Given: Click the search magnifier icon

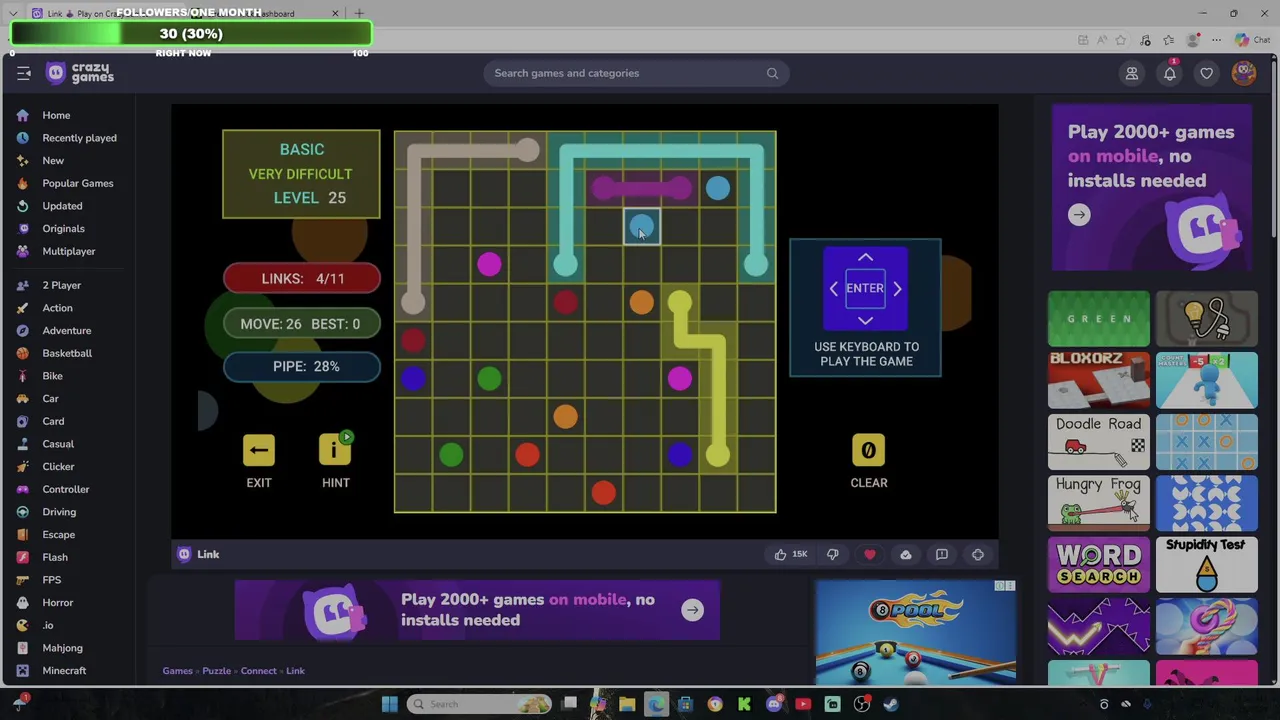Looking at the screenshot, I should (x=772, y=73).
